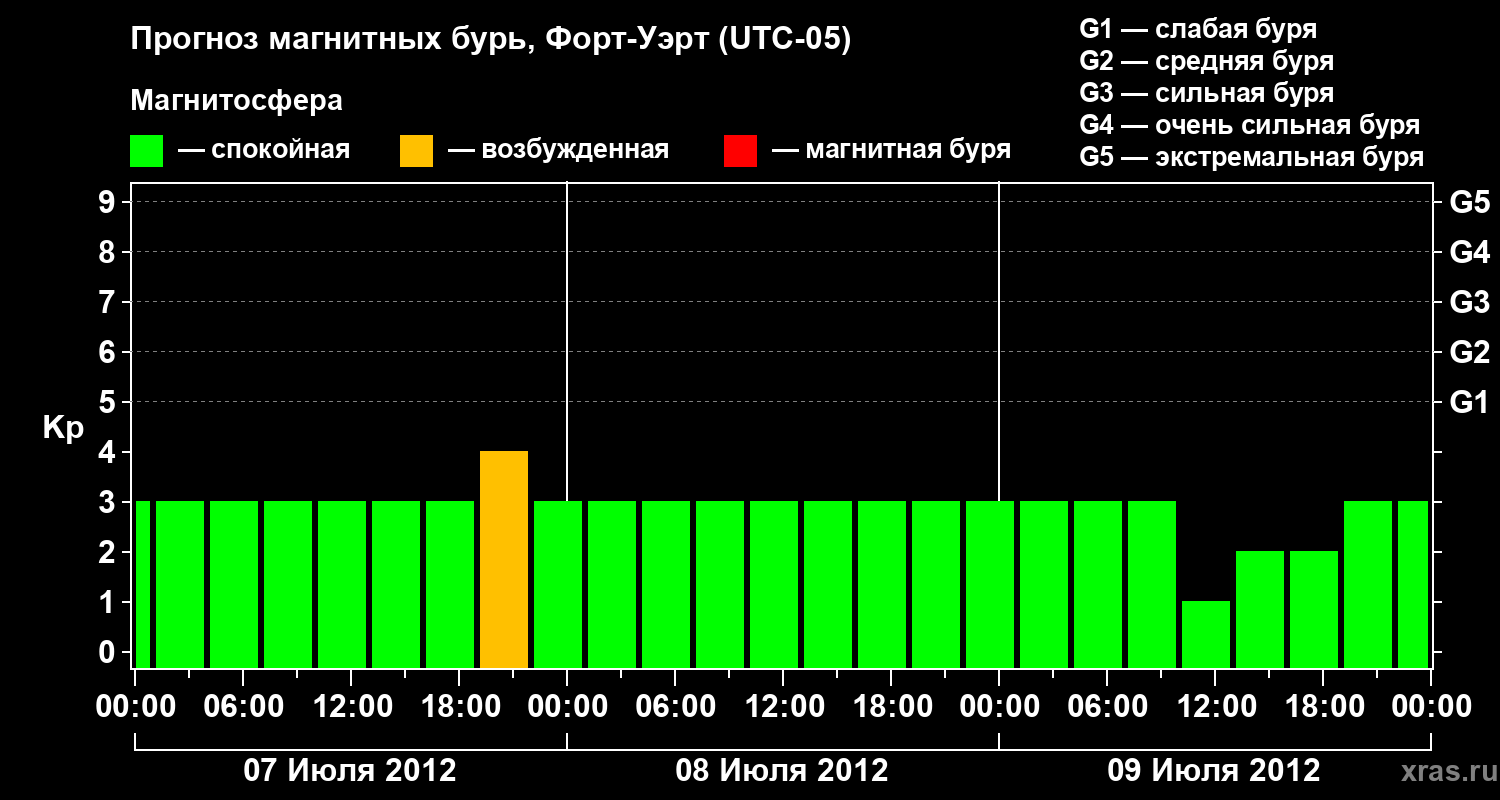
Task: Click the red 'магнитная буря' legend swatch
Action: (x=740, y=151)
